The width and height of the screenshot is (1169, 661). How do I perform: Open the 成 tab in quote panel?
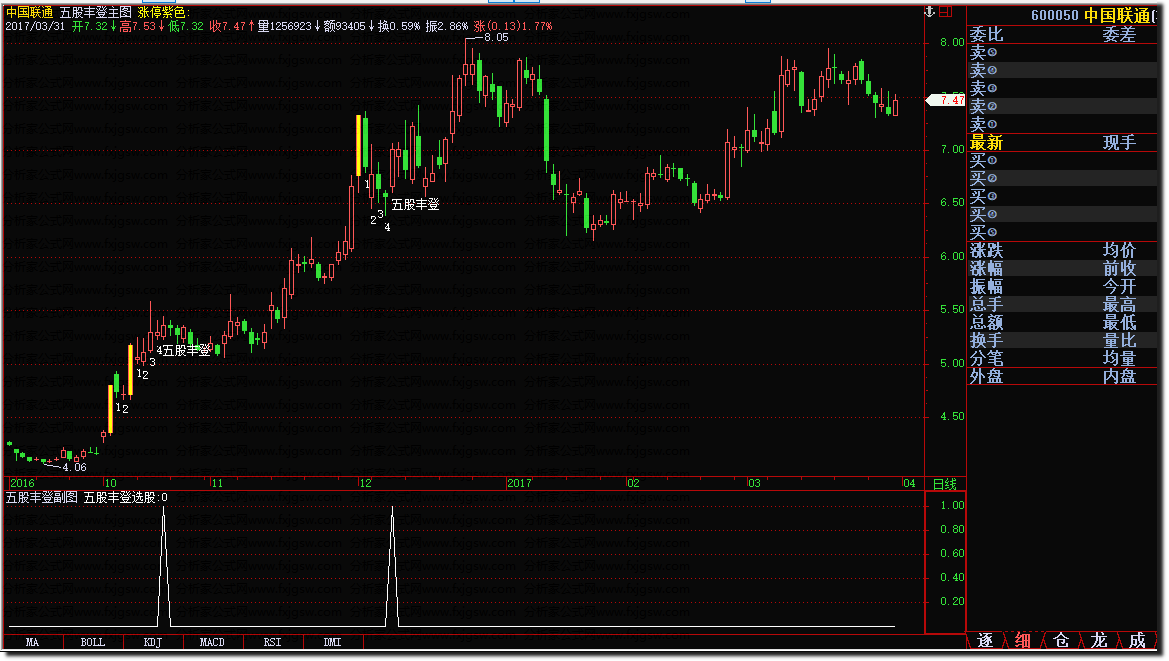tap(1137, 640)
